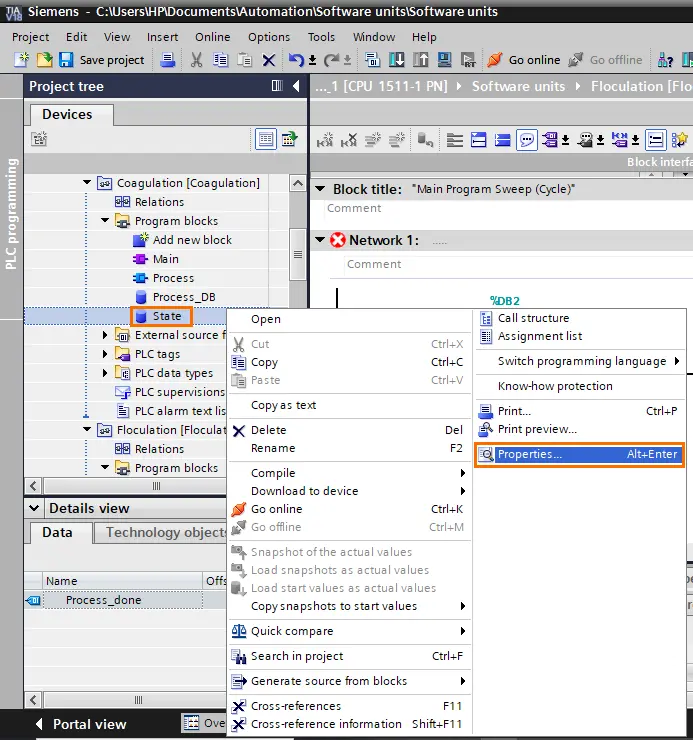Open the Compile submenu in context menu
Viewport: 693px width, 740px height.
(x=349, y=473)
